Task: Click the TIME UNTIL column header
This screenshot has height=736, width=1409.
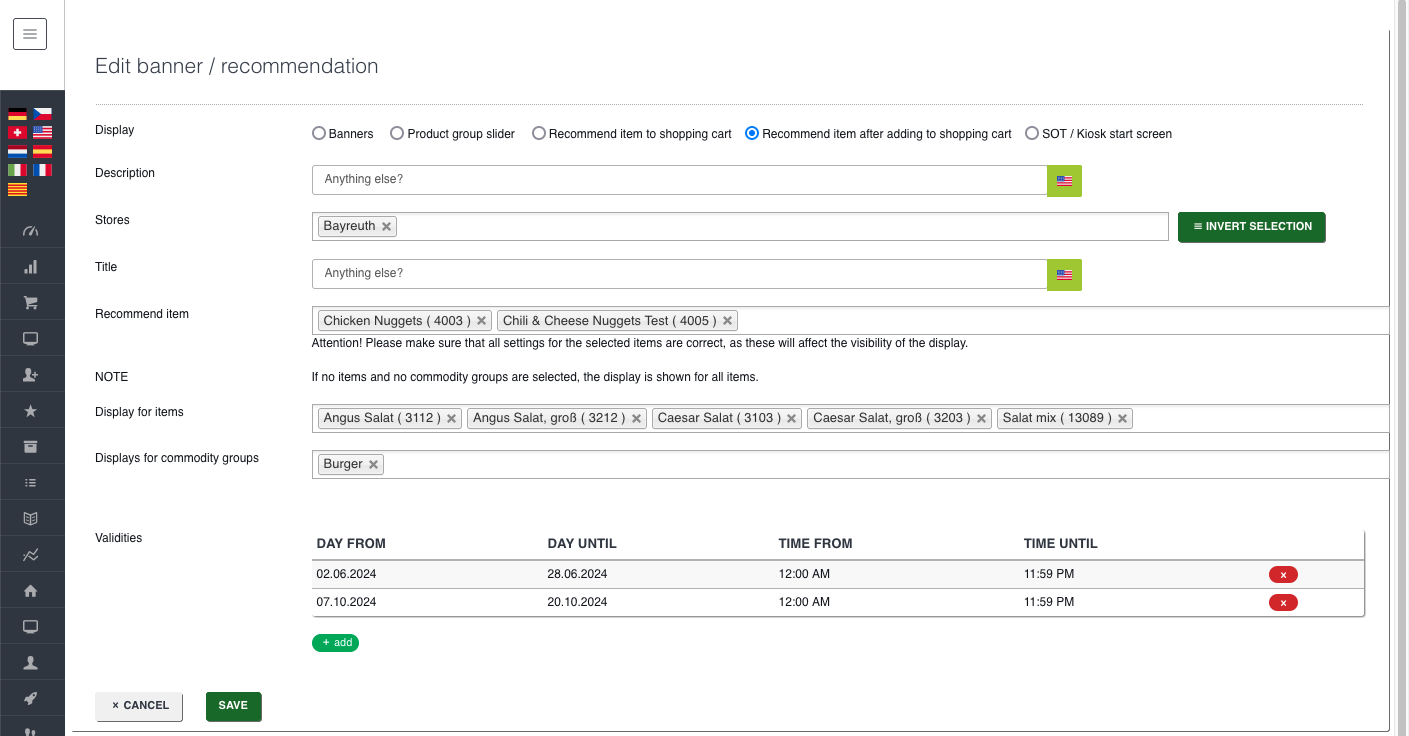Action: pos(1060,544)
